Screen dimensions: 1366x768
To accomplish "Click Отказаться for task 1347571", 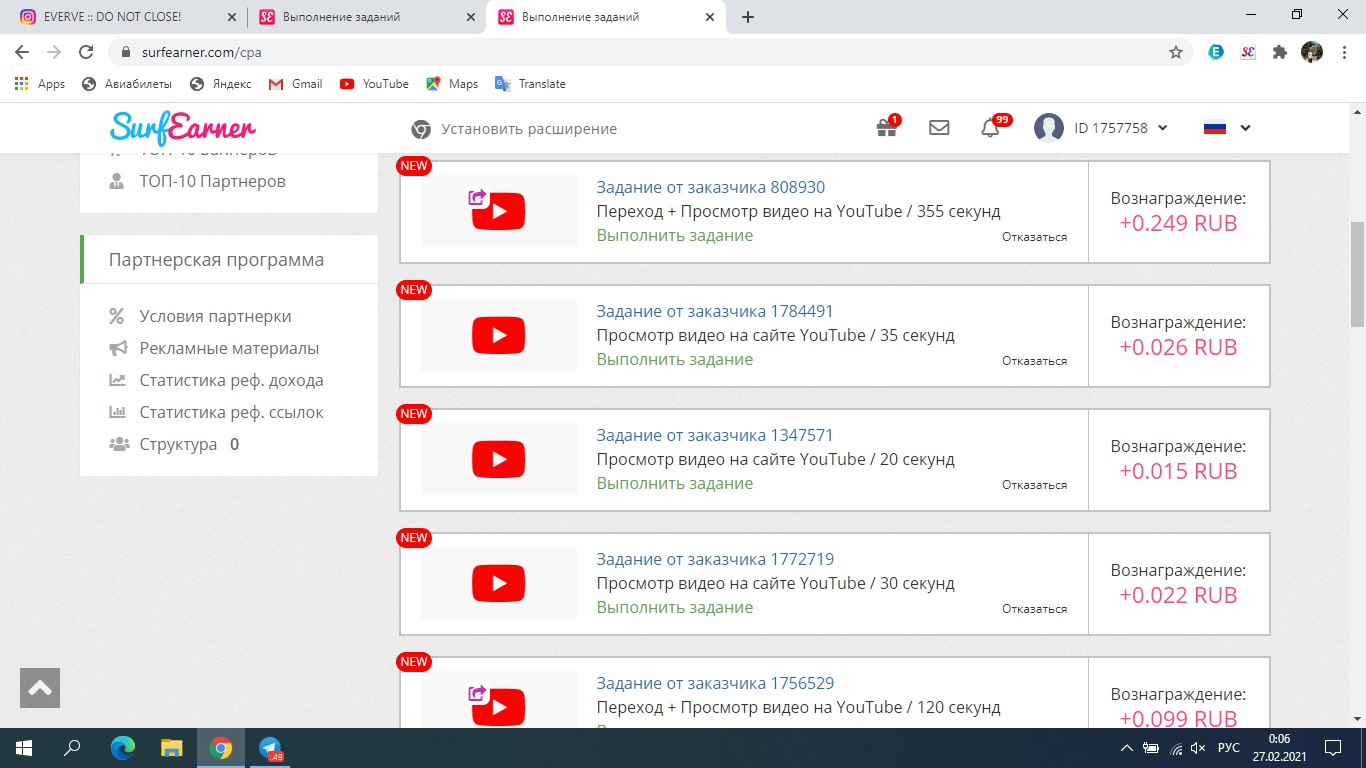I will point(1035,485).
